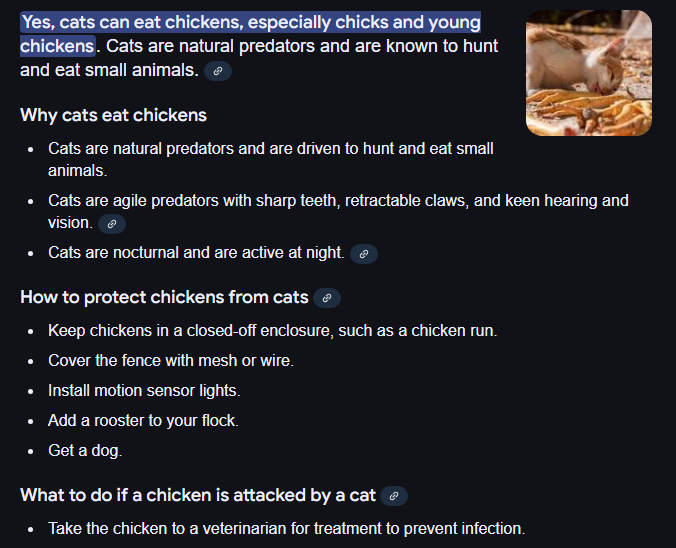The width and height of the screenshot is (676, 548).
Task: Click the 'Keep chickens in a closed-off enclosure' bullet
Action: pyautogui.click(x=272, y=330)
